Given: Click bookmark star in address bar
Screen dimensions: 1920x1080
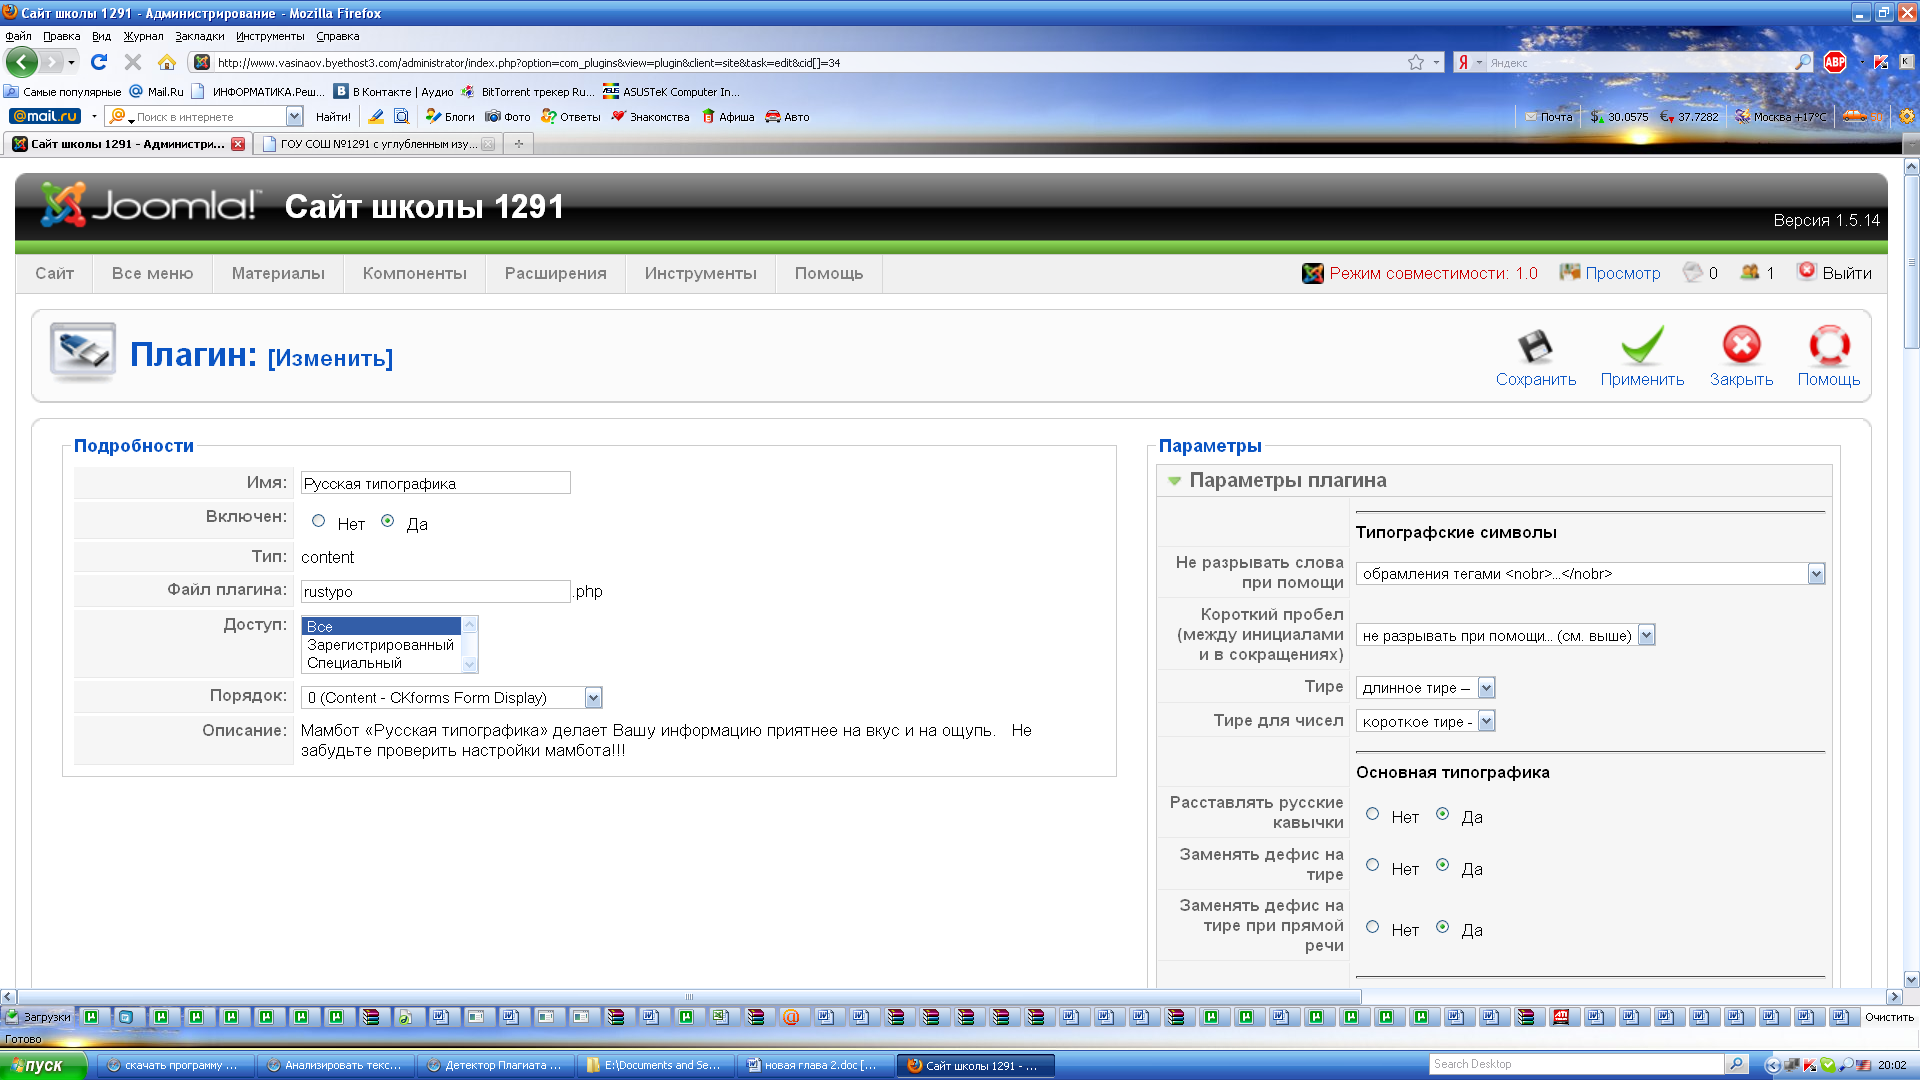Looking at the screenshot, I should pyautogui.click(x=1416, y=62).
